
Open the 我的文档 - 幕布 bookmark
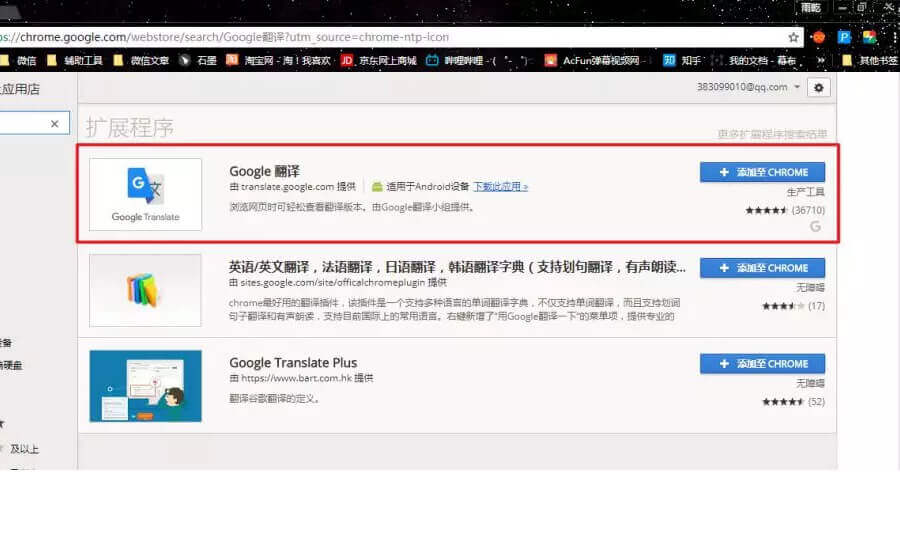click(x=755, y=60)
